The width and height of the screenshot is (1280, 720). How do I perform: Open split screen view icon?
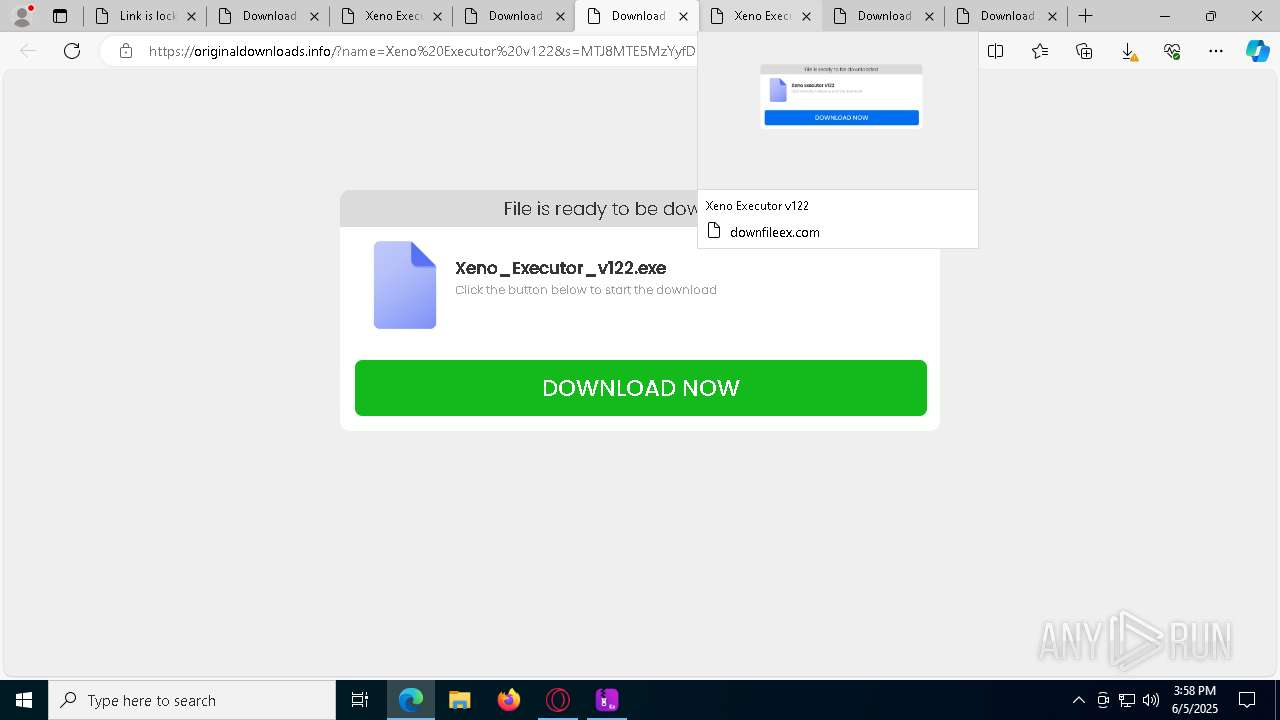click(x=996, y=51)
